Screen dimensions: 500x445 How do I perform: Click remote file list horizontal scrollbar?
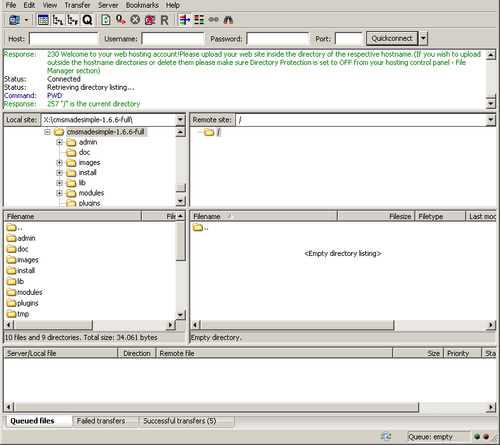pyautogui.click(x=297, y=325)
